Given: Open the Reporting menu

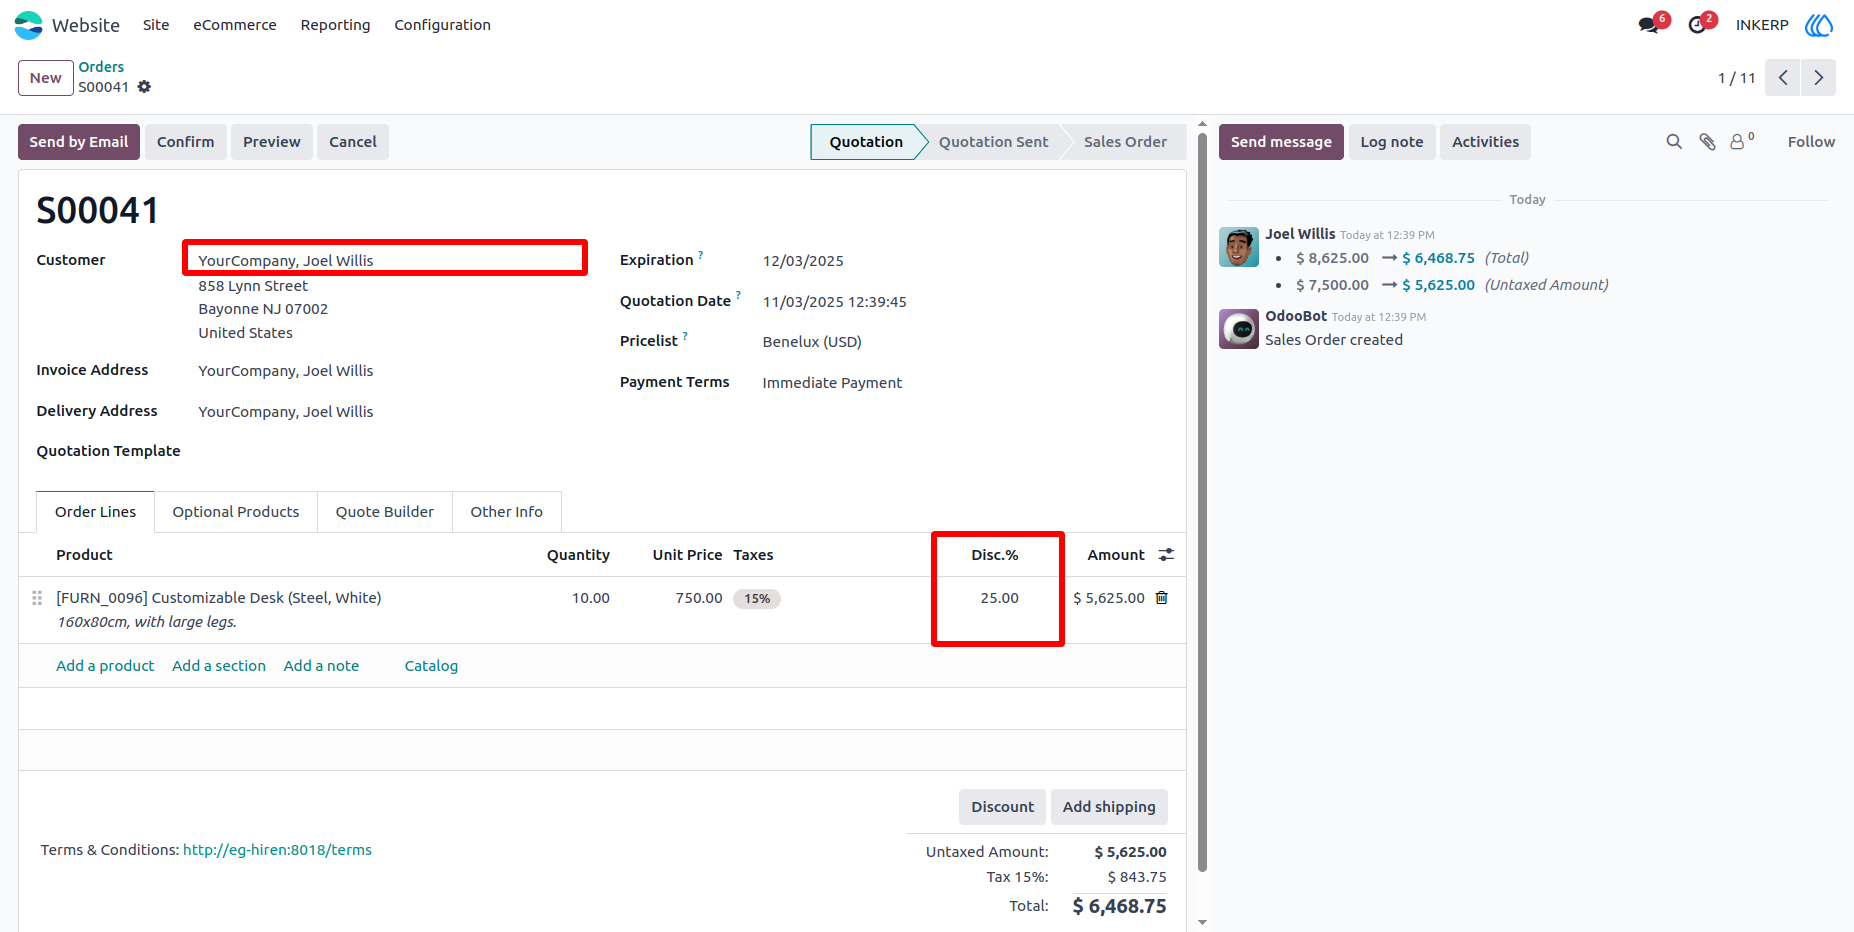Looking at the screenshot, I should (335, 25).
